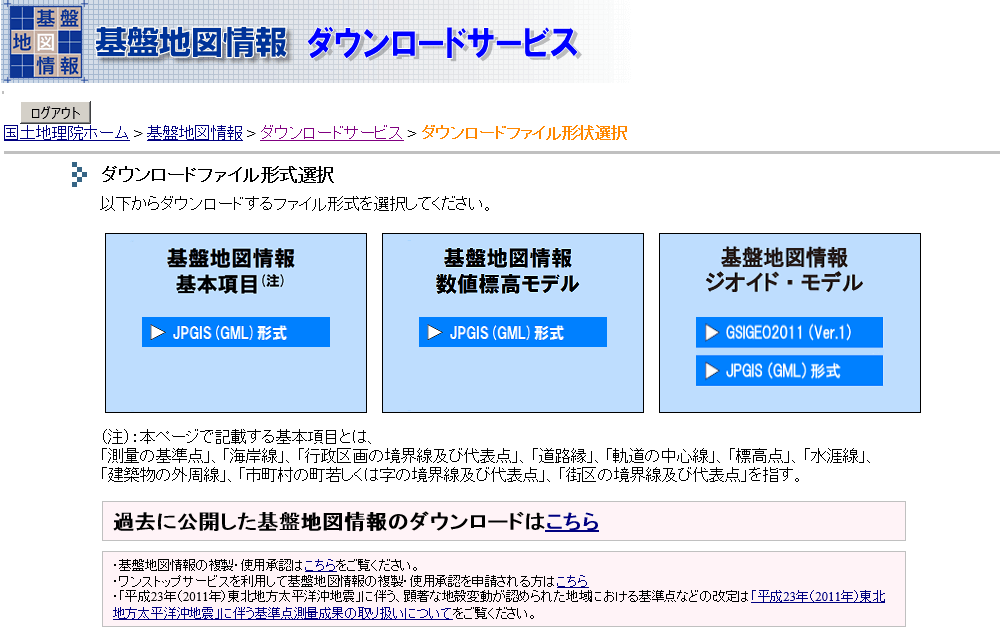This screenshot has height=640, width=1000.
Task: Click the ログアウト button
Action: (x=55, y=112)
